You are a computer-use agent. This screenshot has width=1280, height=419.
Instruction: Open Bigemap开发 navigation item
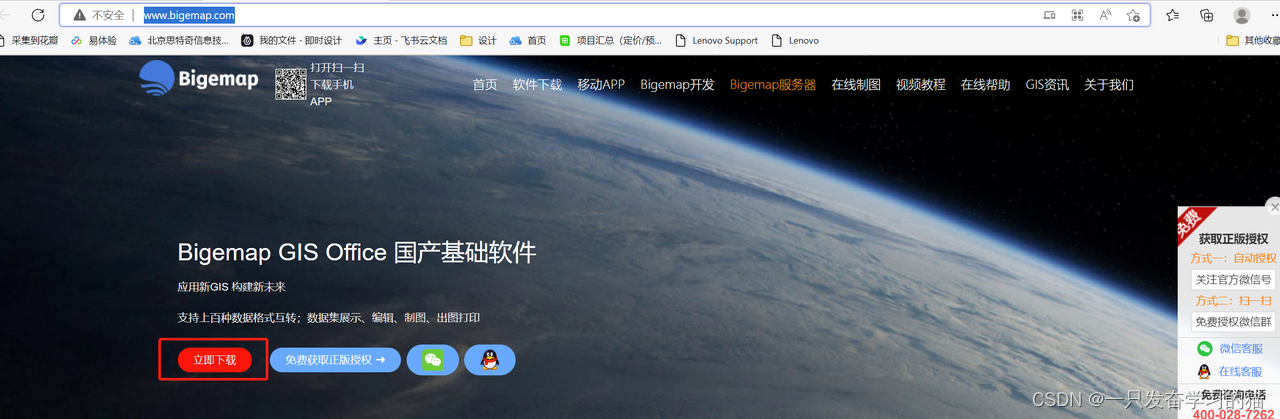point(677,85)
